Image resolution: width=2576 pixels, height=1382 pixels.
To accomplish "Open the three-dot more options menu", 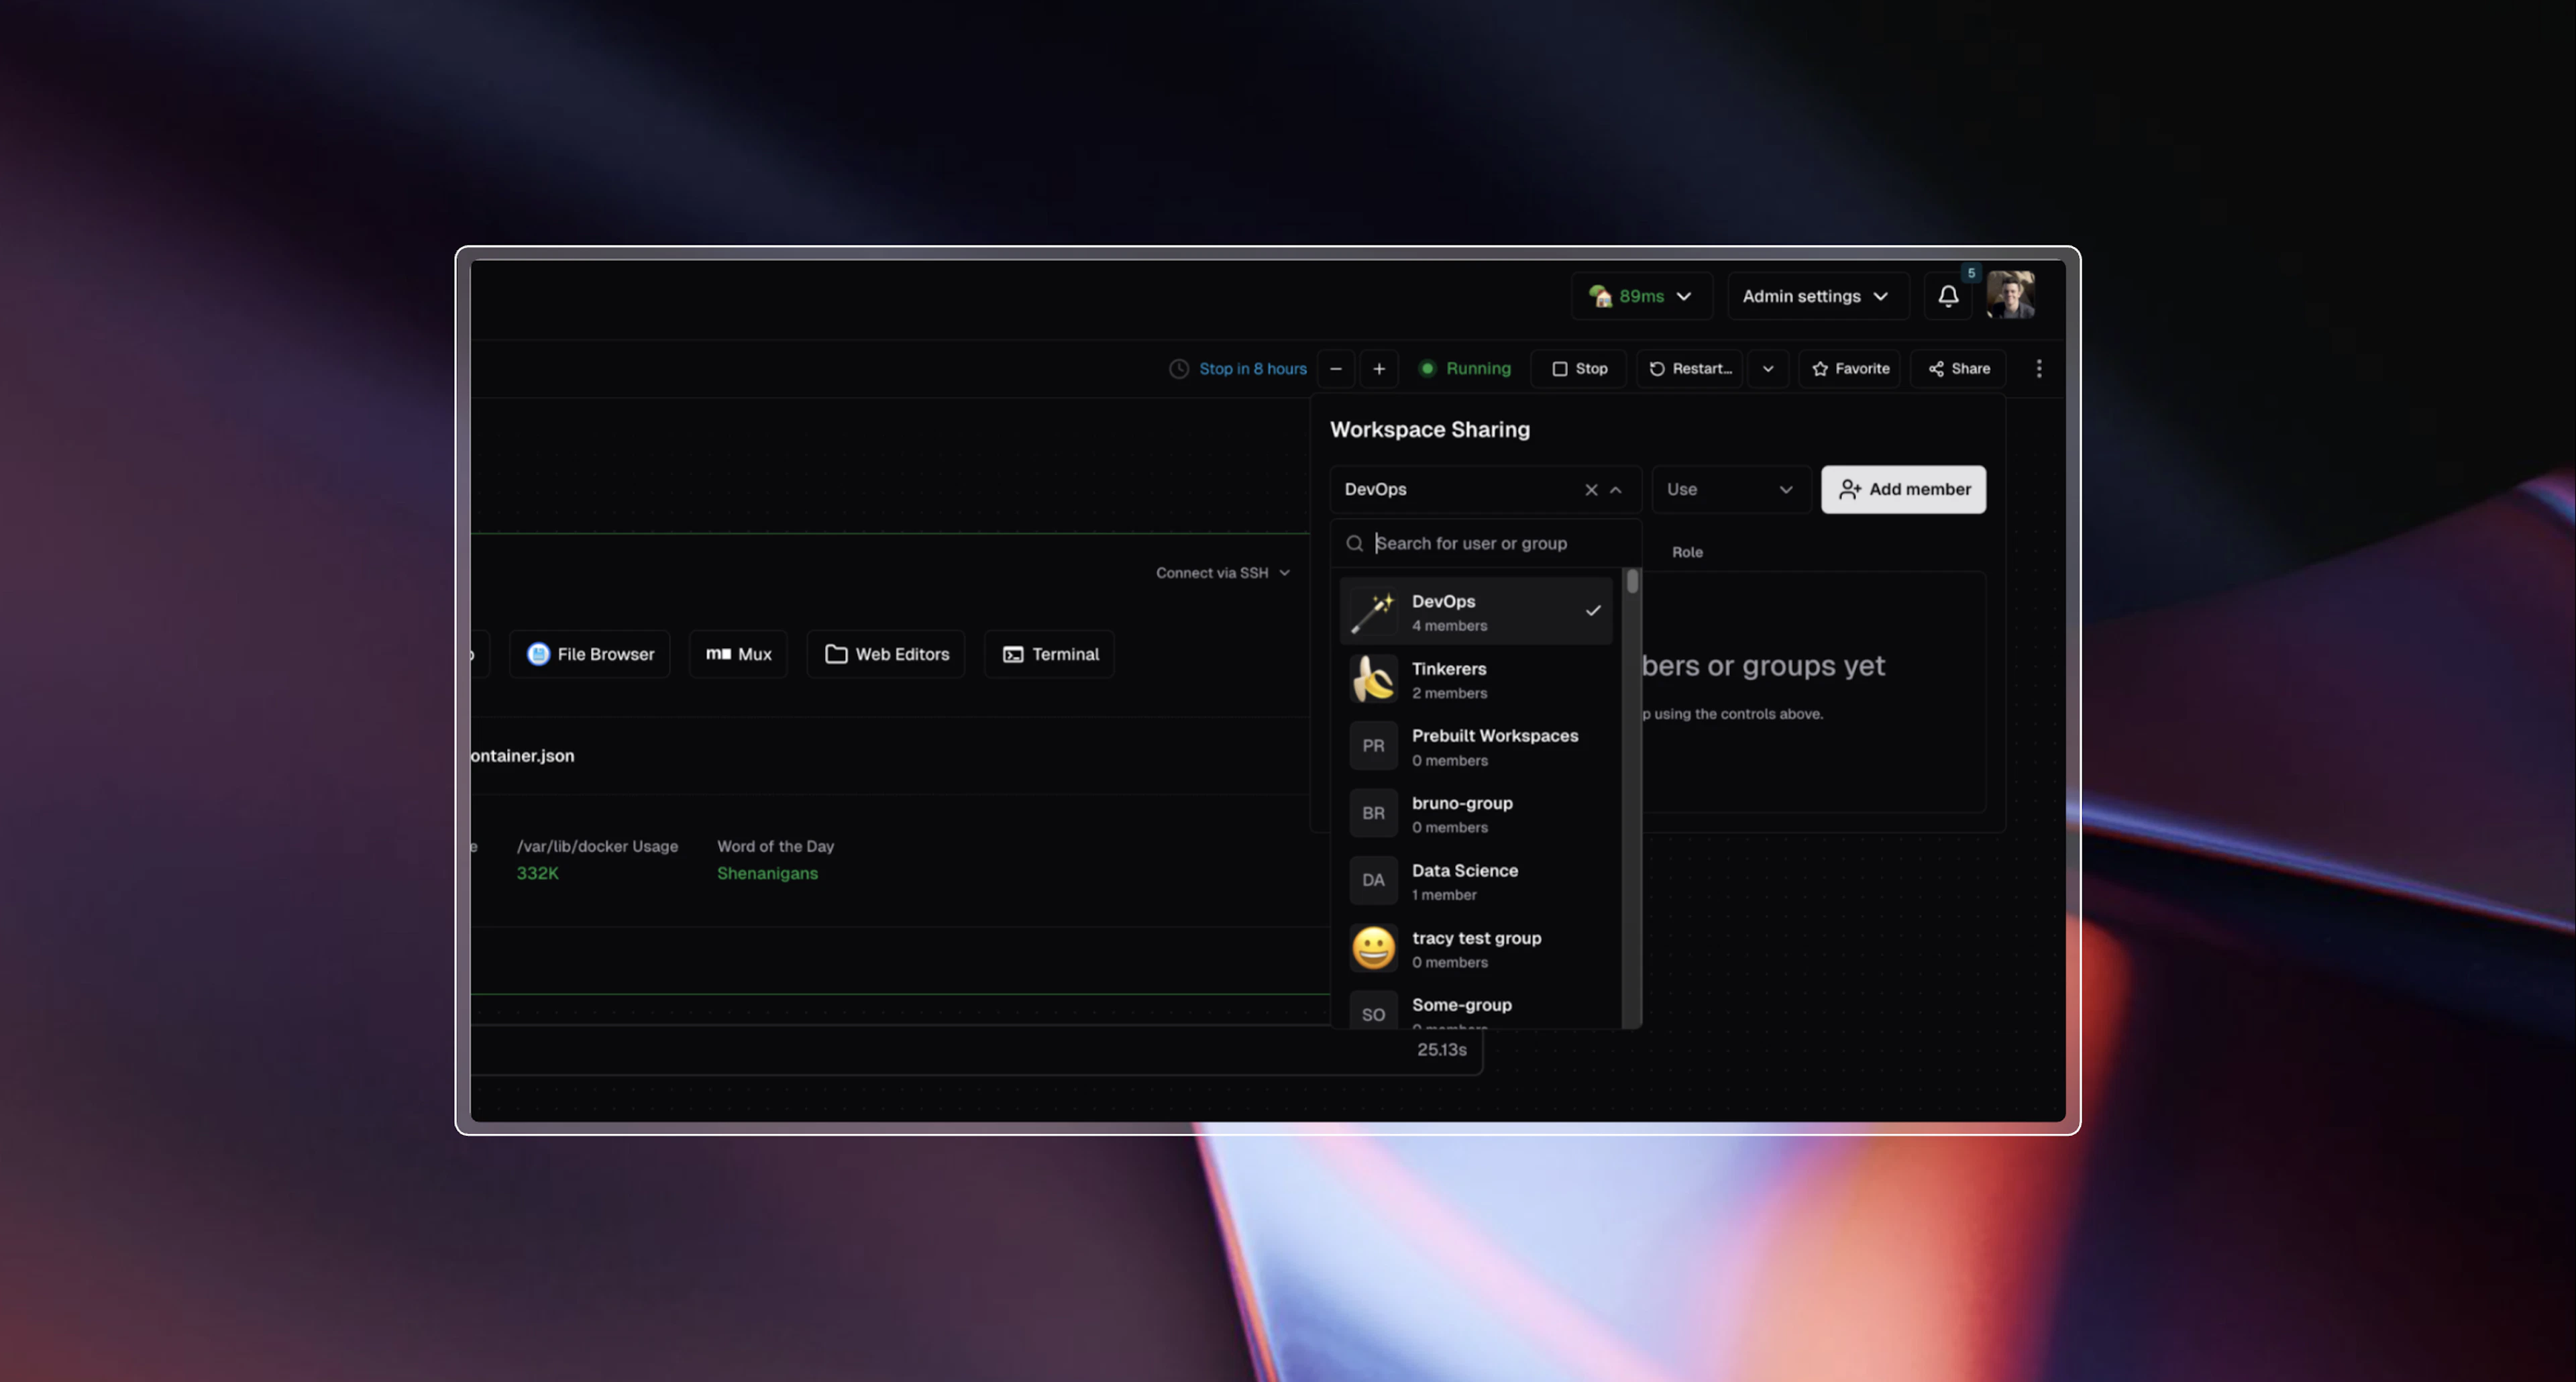I will pos(2038,369).
